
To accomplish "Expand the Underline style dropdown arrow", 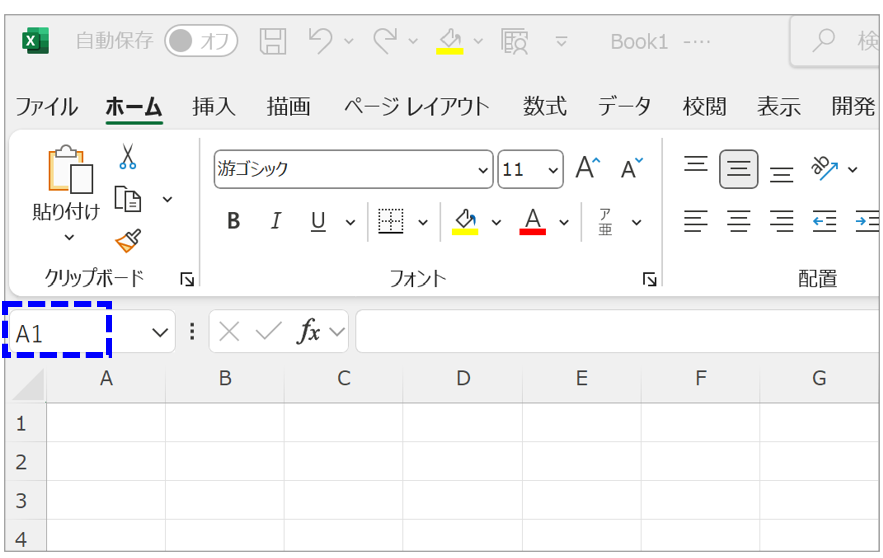I will [350, 222].
